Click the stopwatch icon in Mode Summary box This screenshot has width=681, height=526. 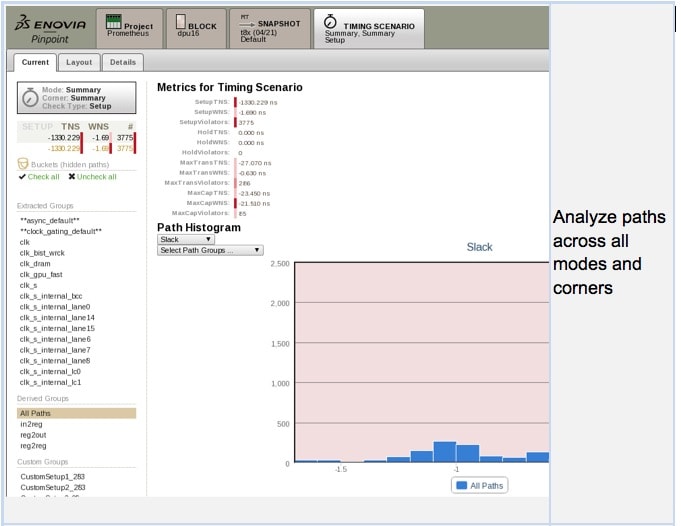tap(30, 98)
